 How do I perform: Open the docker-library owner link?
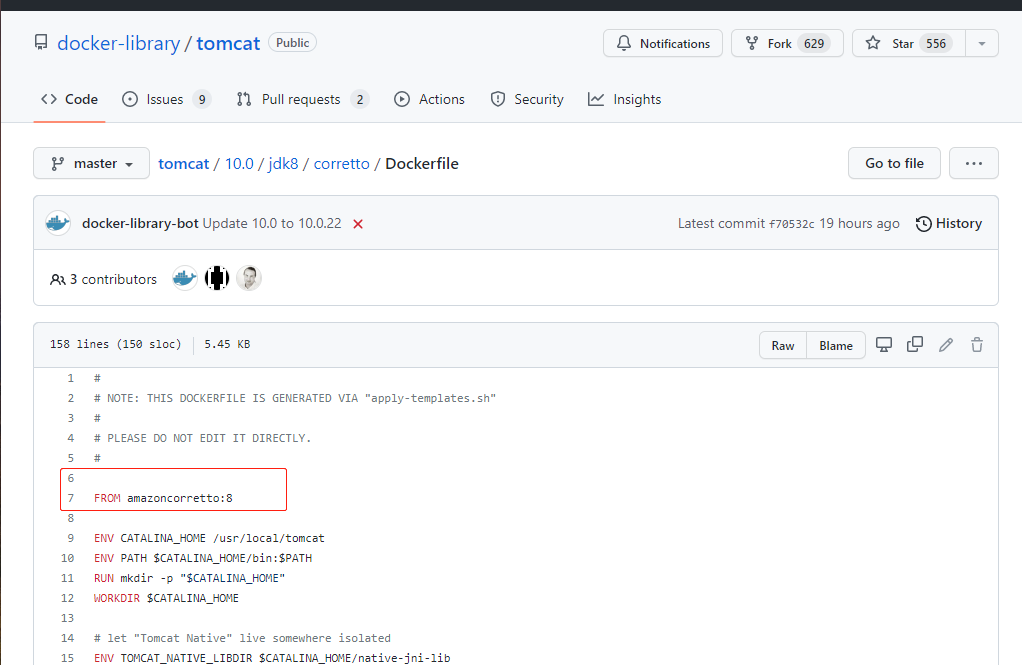pyautogui.click(x=119, y=43)
